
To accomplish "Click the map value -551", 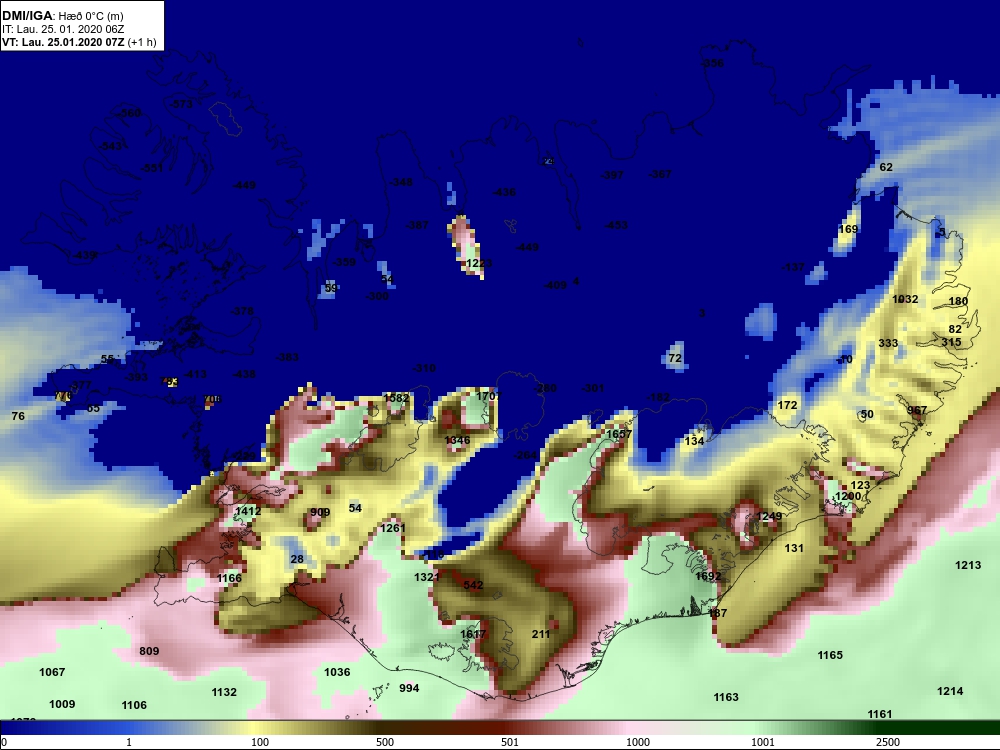I will 152,168.
